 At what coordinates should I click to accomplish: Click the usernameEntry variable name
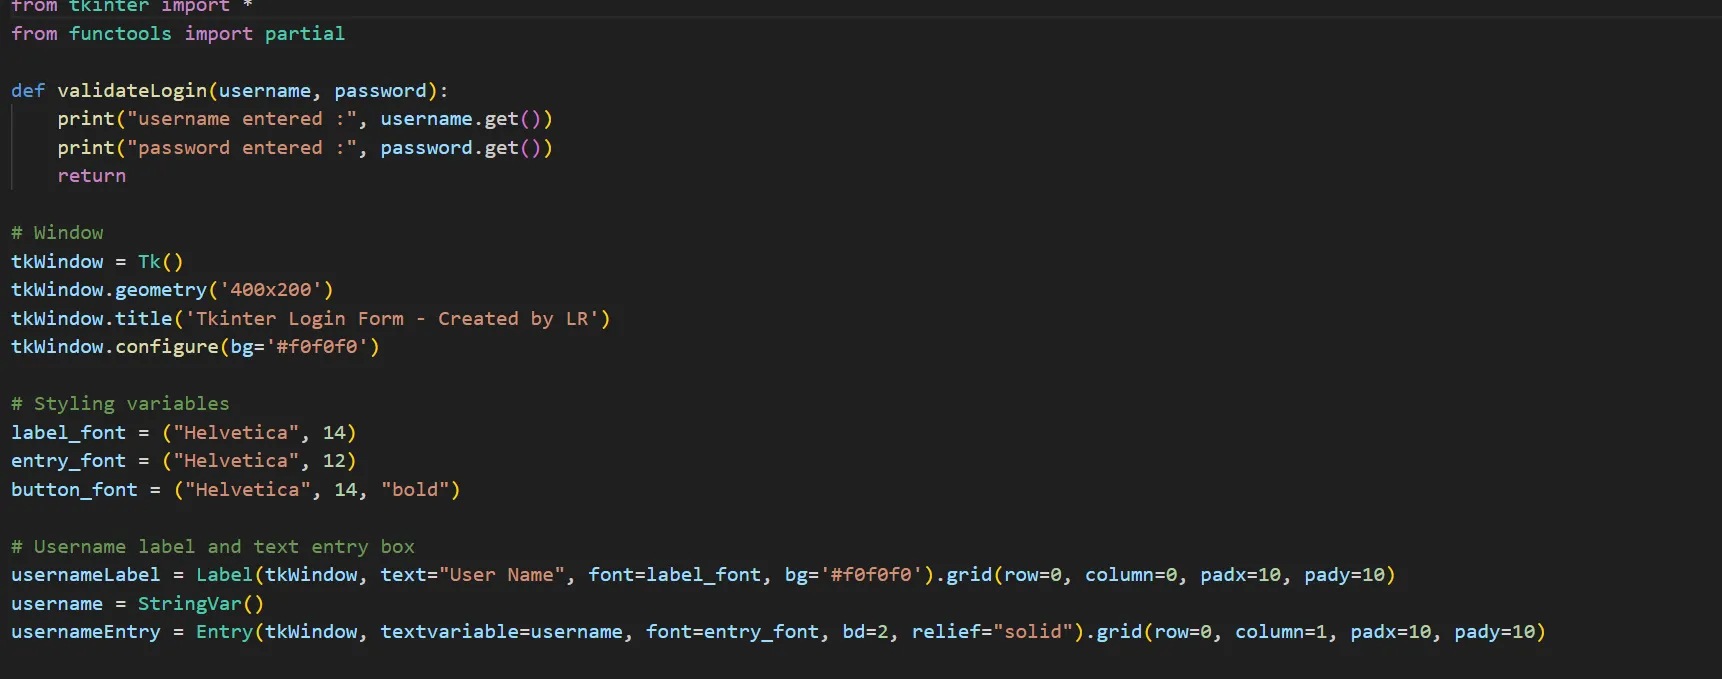pos(85,632)
